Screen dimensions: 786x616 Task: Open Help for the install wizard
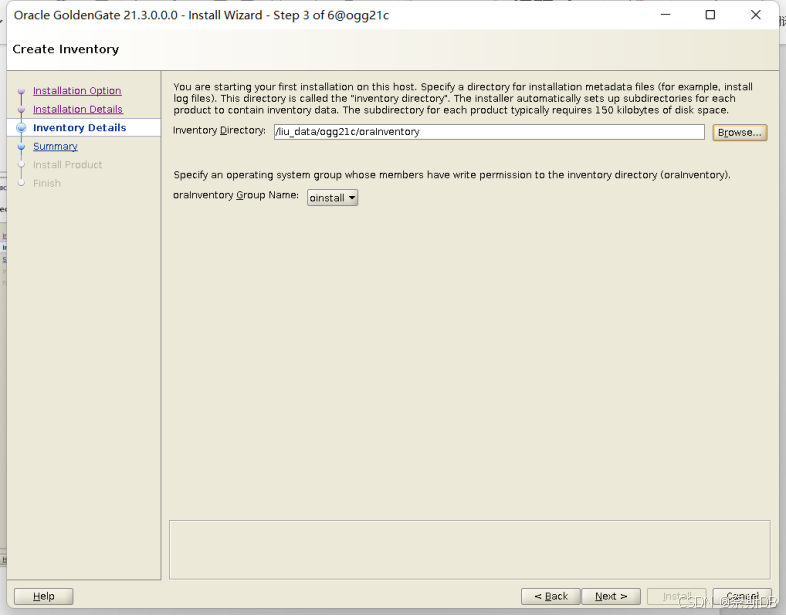coord(44,596)
